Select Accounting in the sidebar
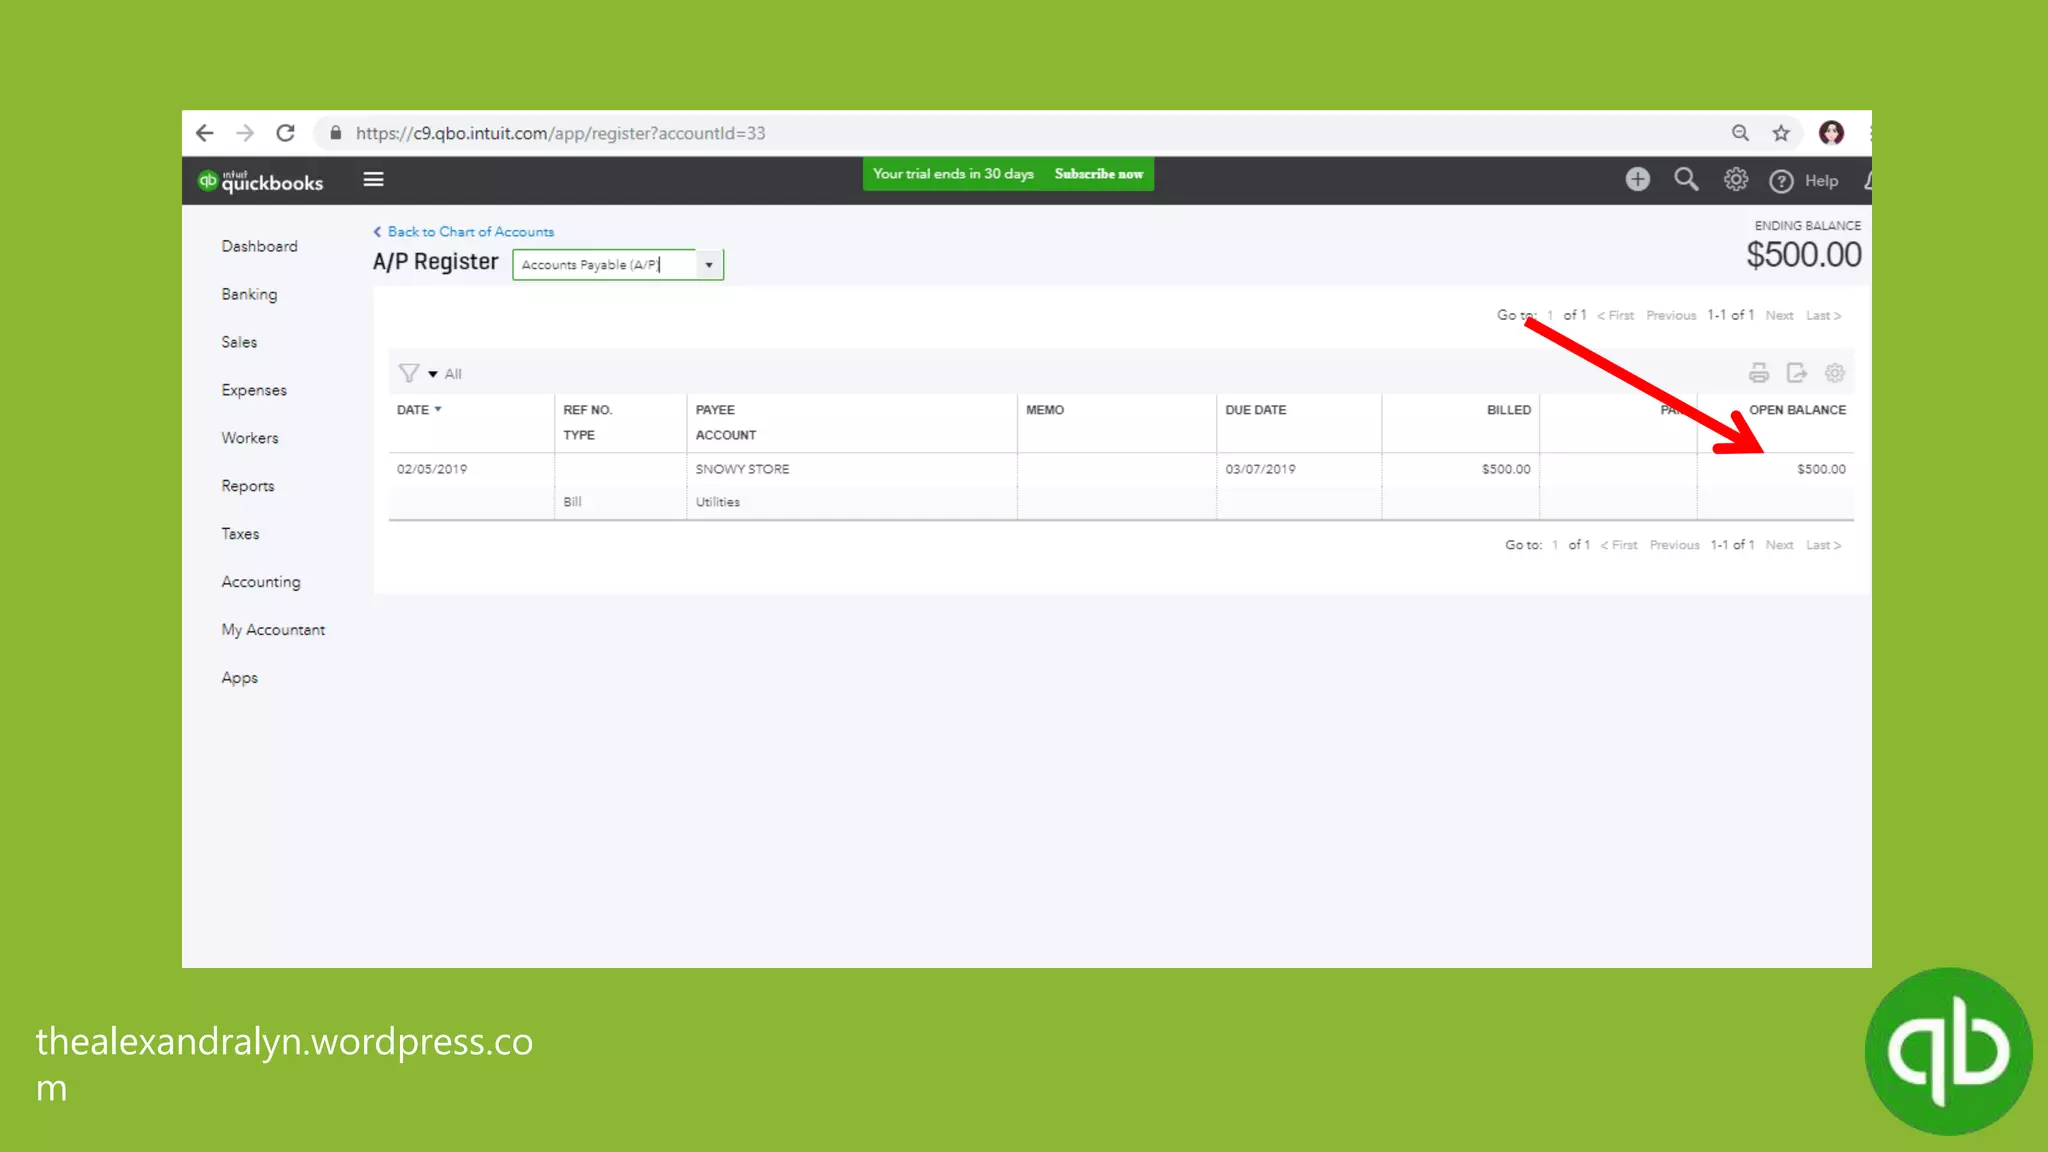 261,582
